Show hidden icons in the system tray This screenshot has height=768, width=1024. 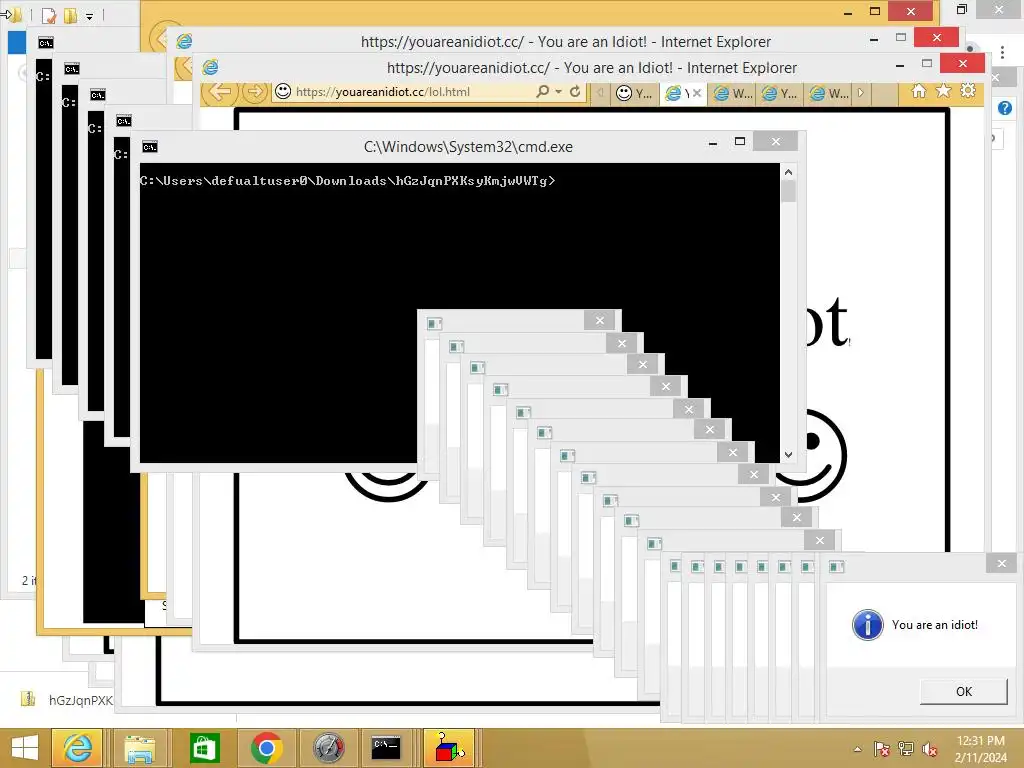coord(857,750)
